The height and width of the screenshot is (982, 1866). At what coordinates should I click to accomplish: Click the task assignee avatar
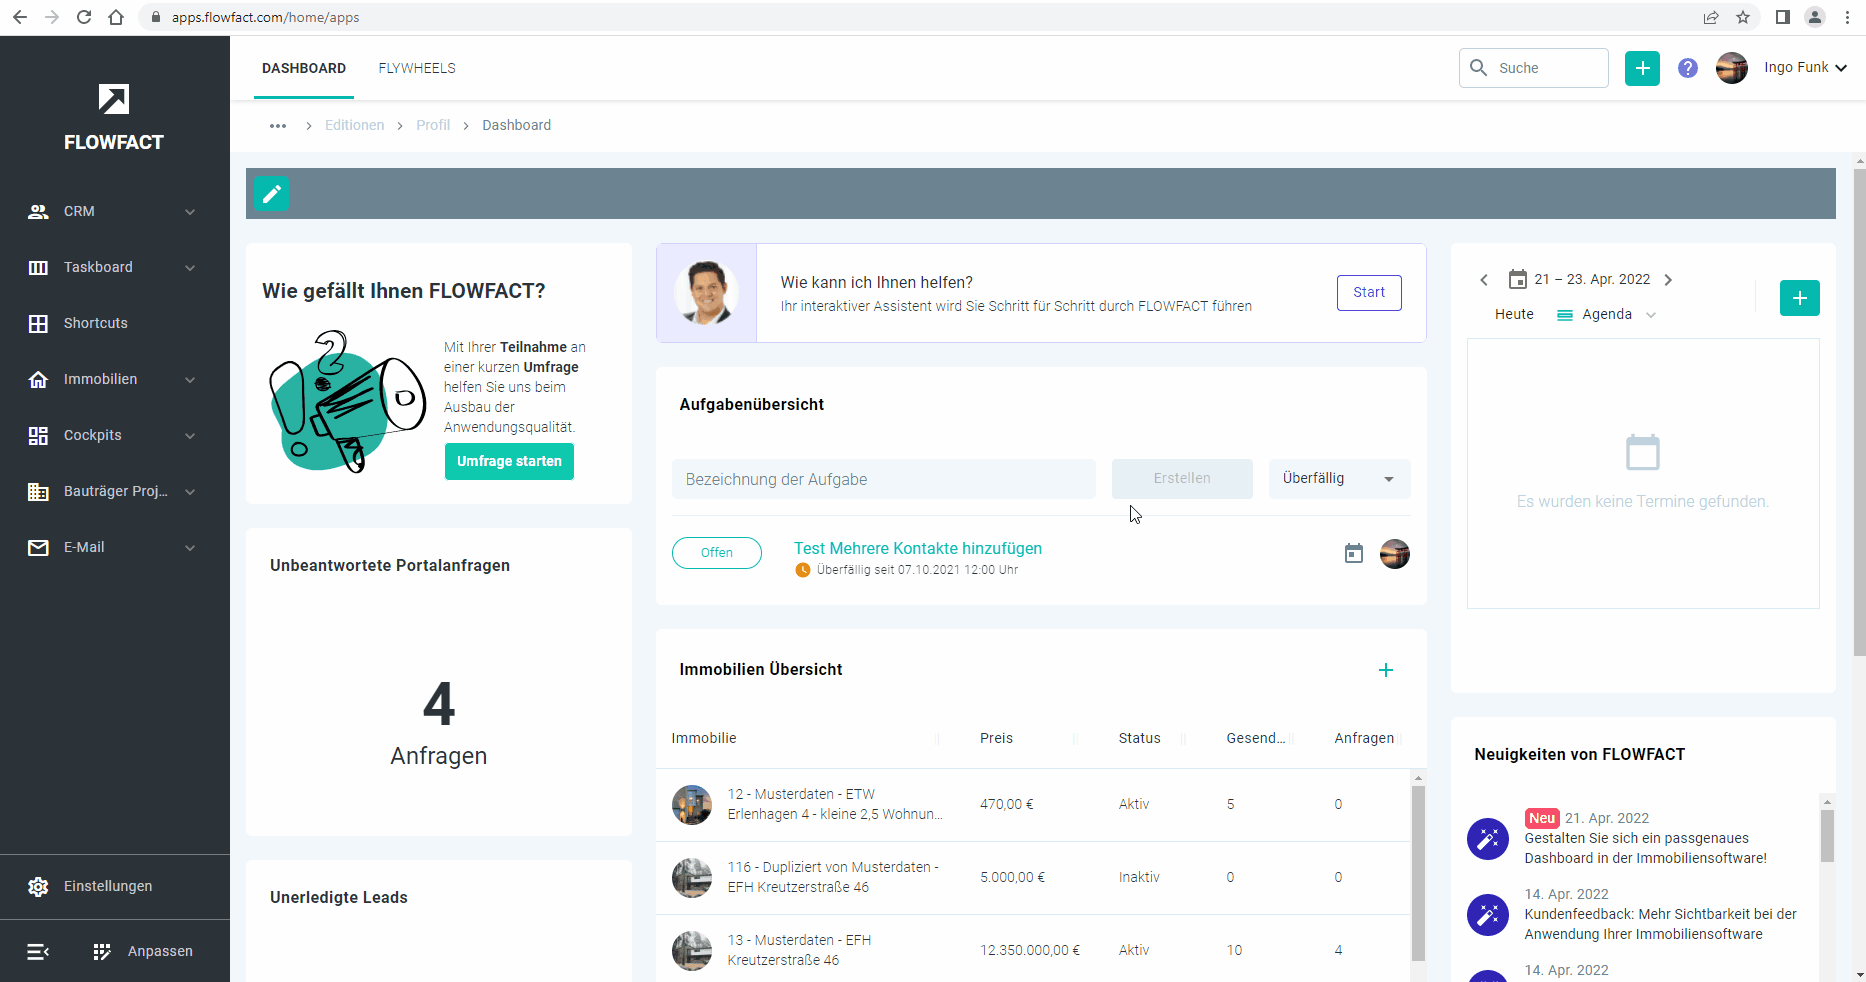tap(1395, 553)
